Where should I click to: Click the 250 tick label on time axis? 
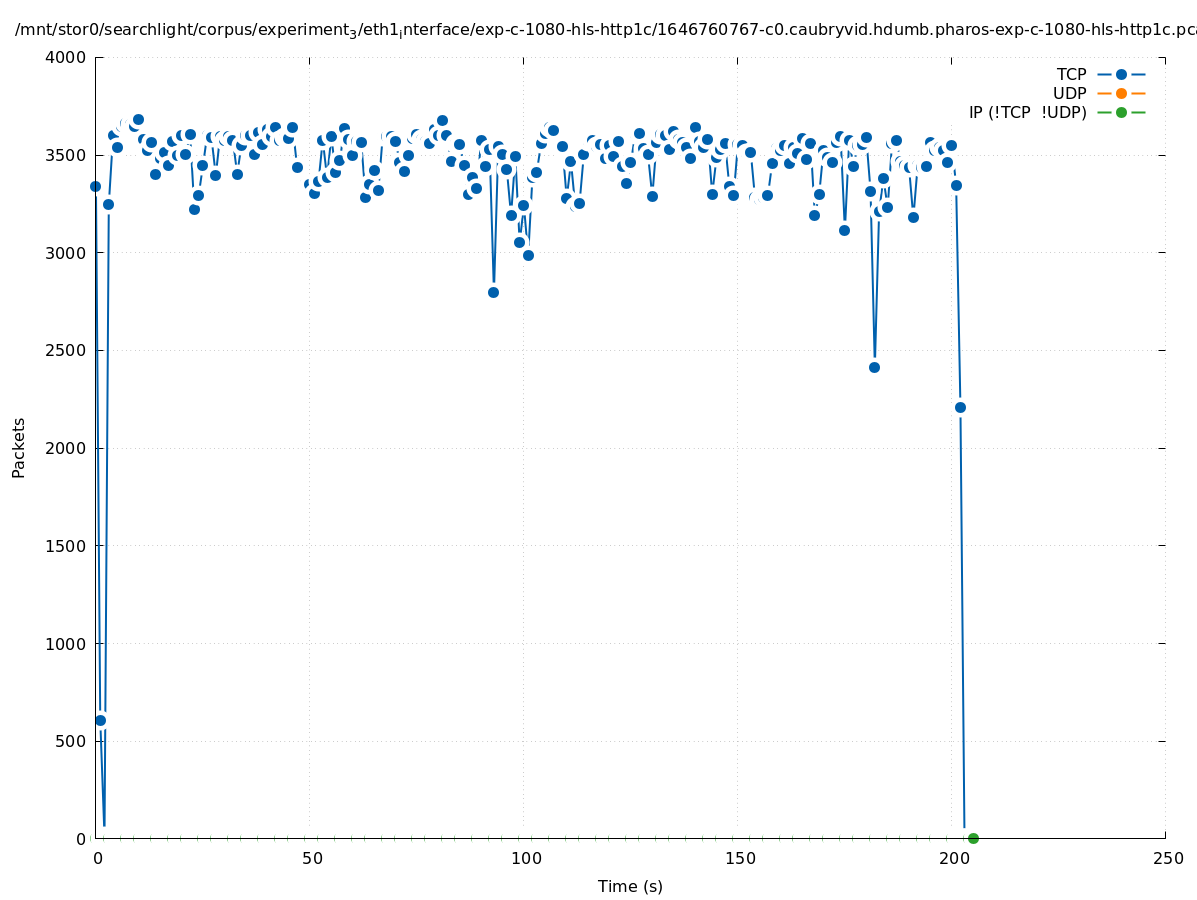click(x=1165, y=858)
